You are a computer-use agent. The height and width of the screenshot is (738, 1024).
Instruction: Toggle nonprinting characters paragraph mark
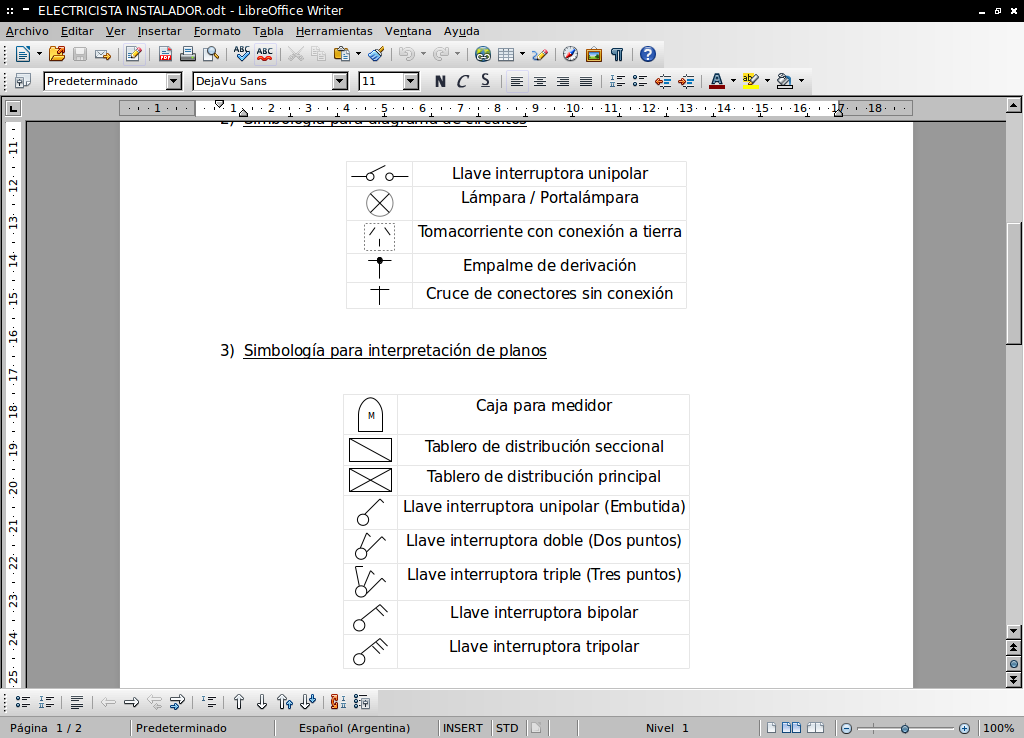click(616, 54)
